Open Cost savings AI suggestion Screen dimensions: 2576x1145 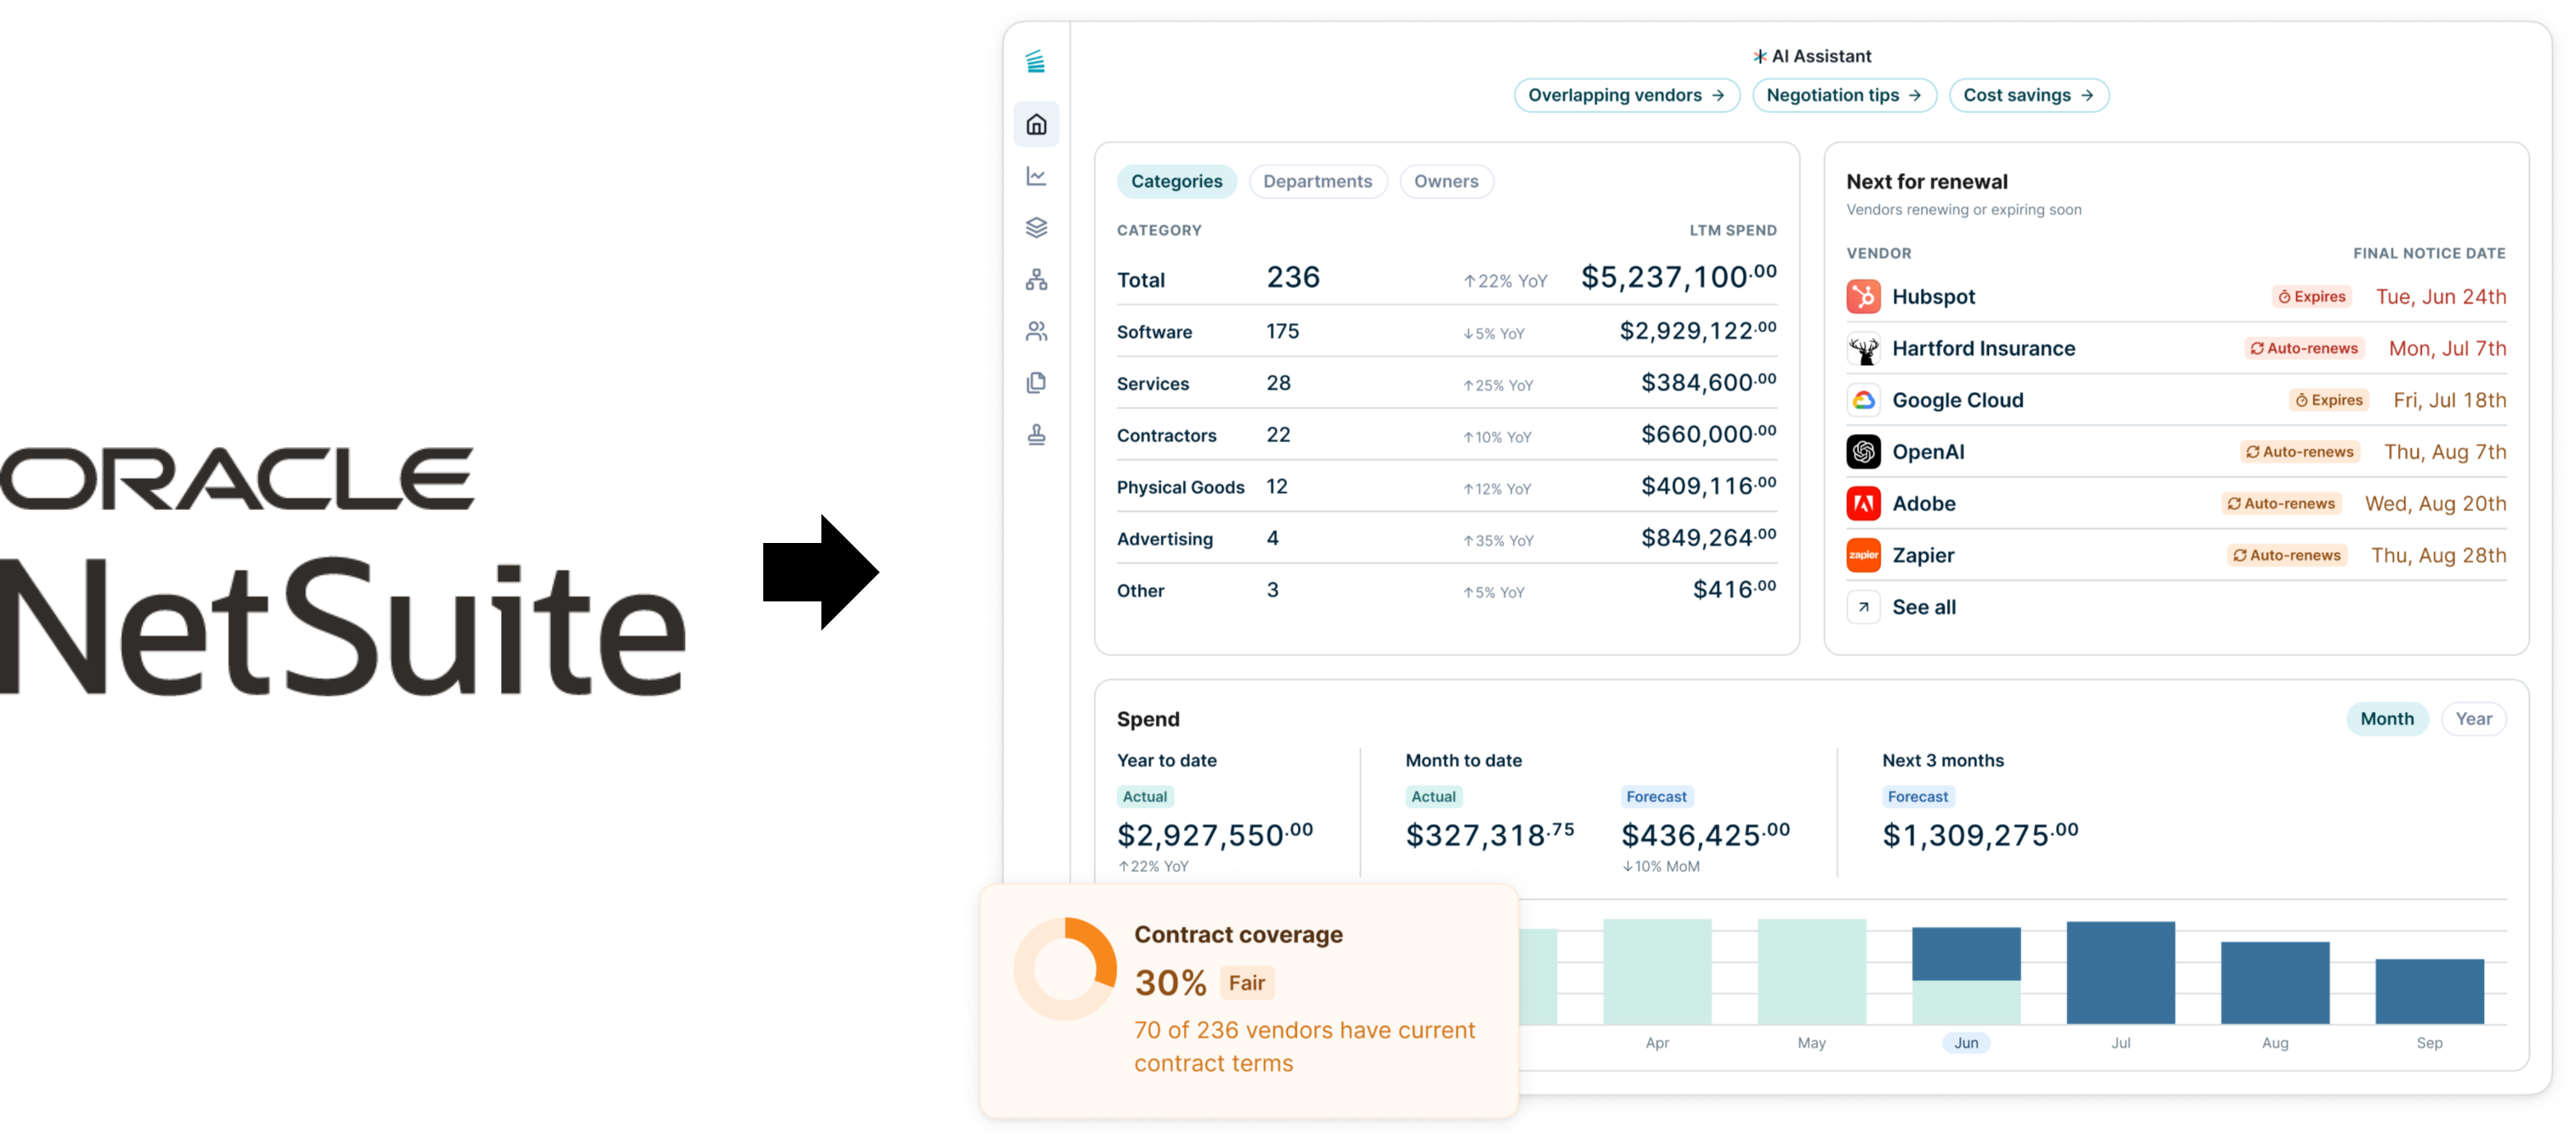click(x=2028, y=95)
